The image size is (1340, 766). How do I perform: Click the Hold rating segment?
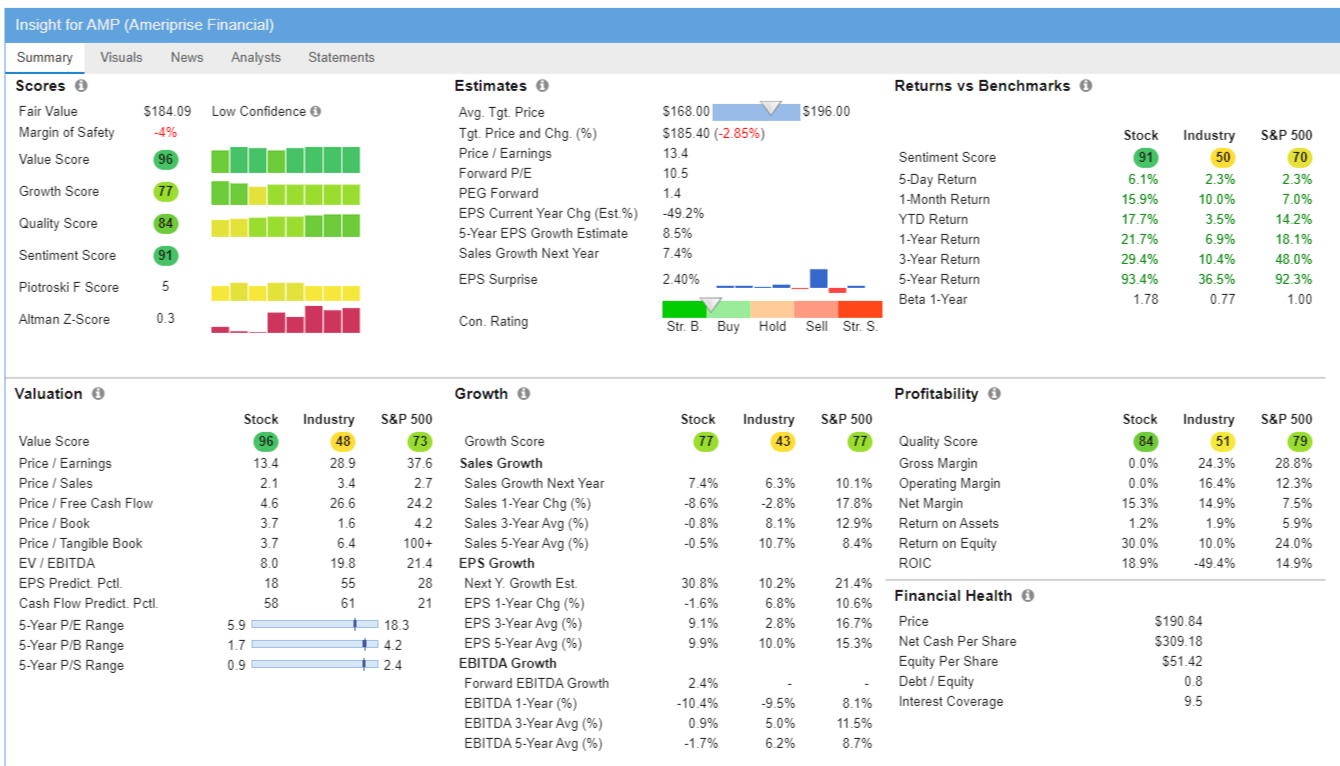[x=772, y=310]
